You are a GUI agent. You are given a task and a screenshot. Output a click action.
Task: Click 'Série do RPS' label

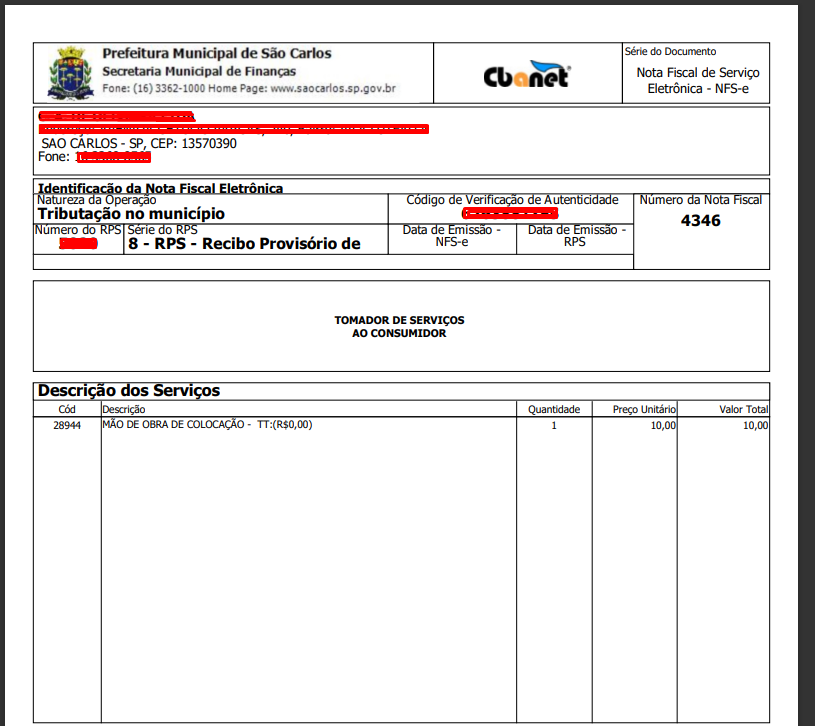tap(162, 230)
